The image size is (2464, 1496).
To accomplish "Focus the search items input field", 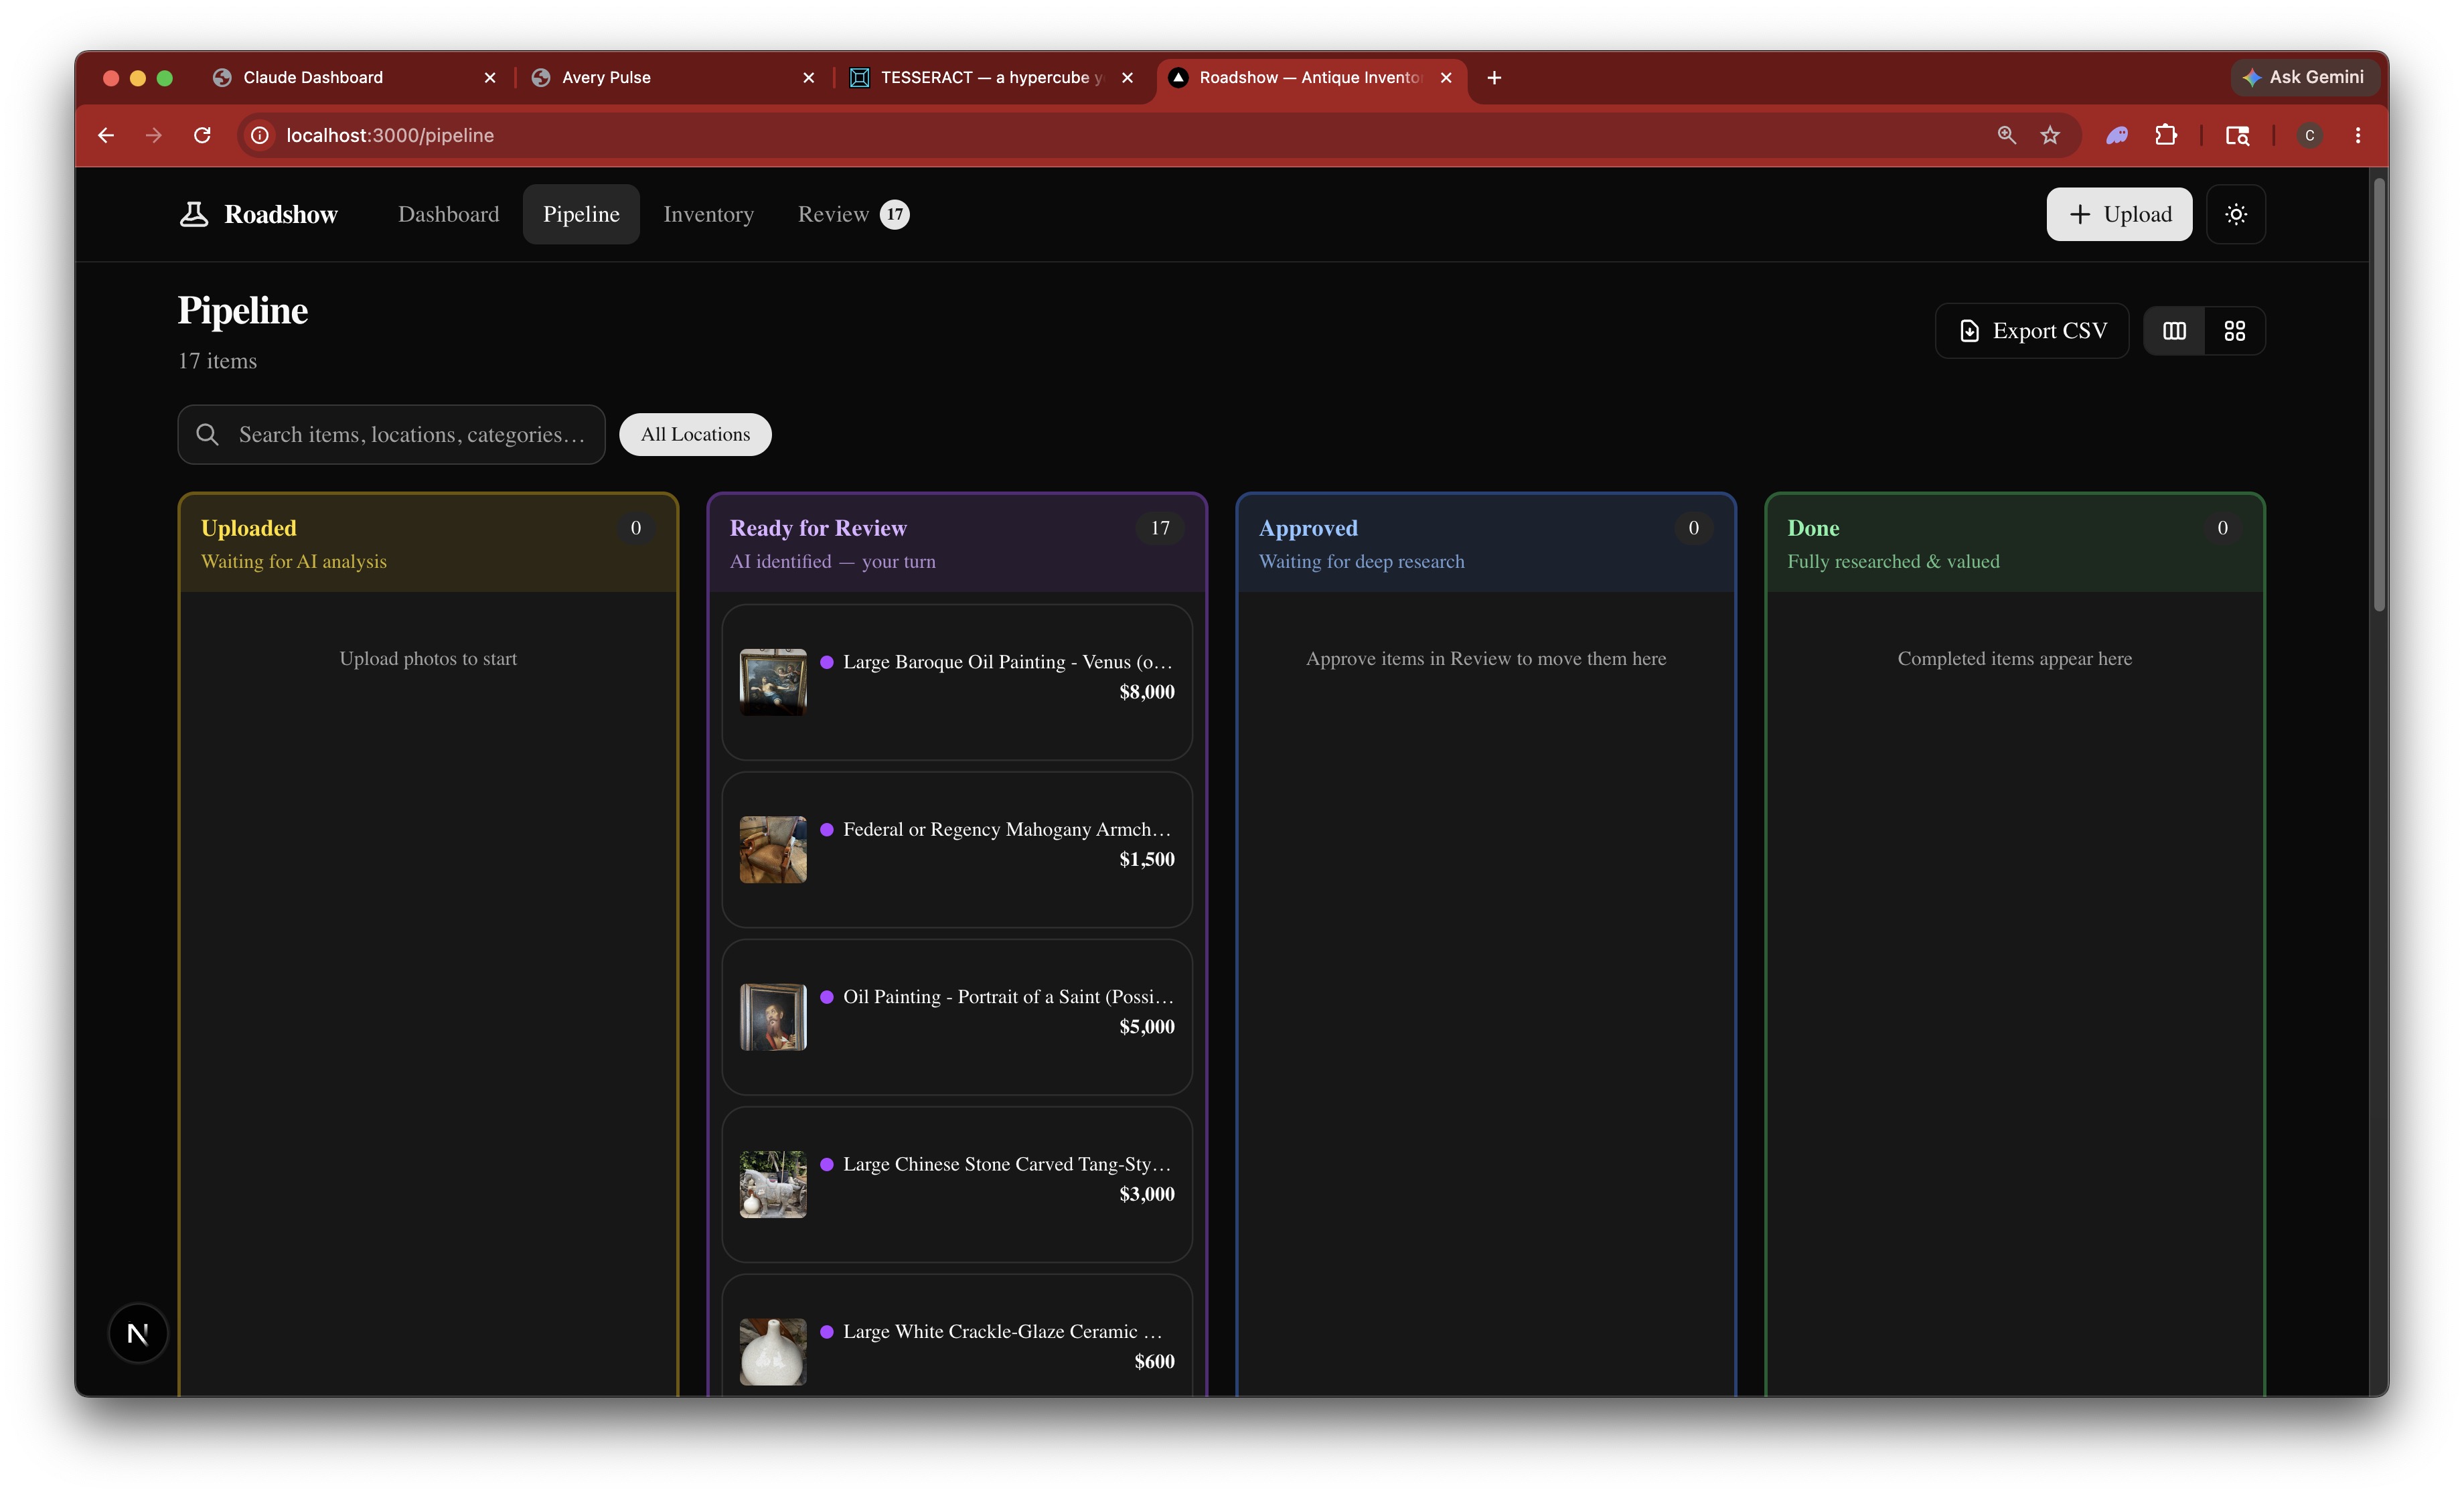I will [x=392, y=434].
